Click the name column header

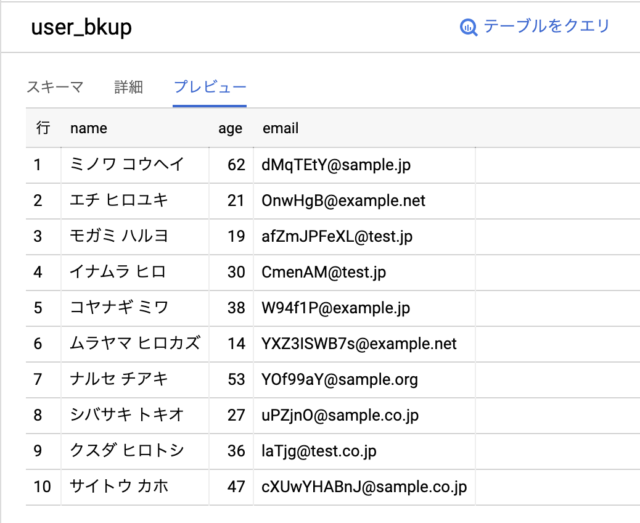89,129
